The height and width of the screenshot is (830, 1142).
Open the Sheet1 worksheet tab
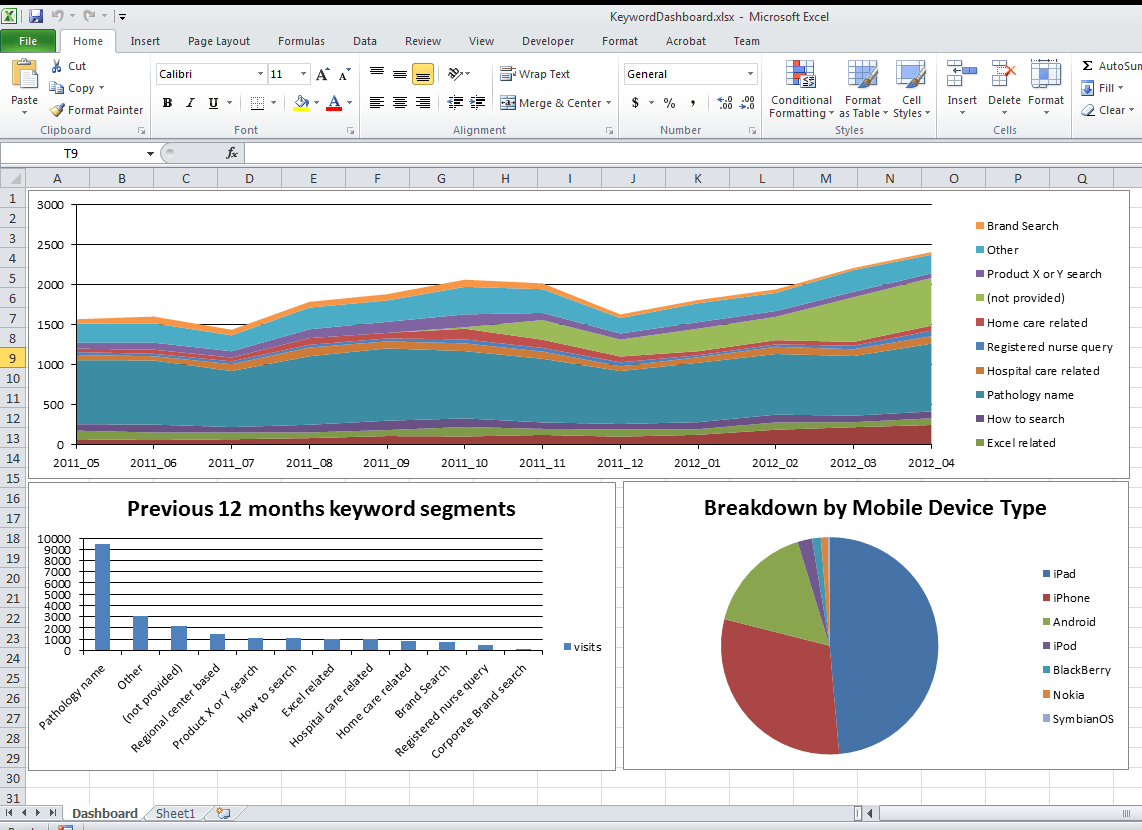(174, 813)
